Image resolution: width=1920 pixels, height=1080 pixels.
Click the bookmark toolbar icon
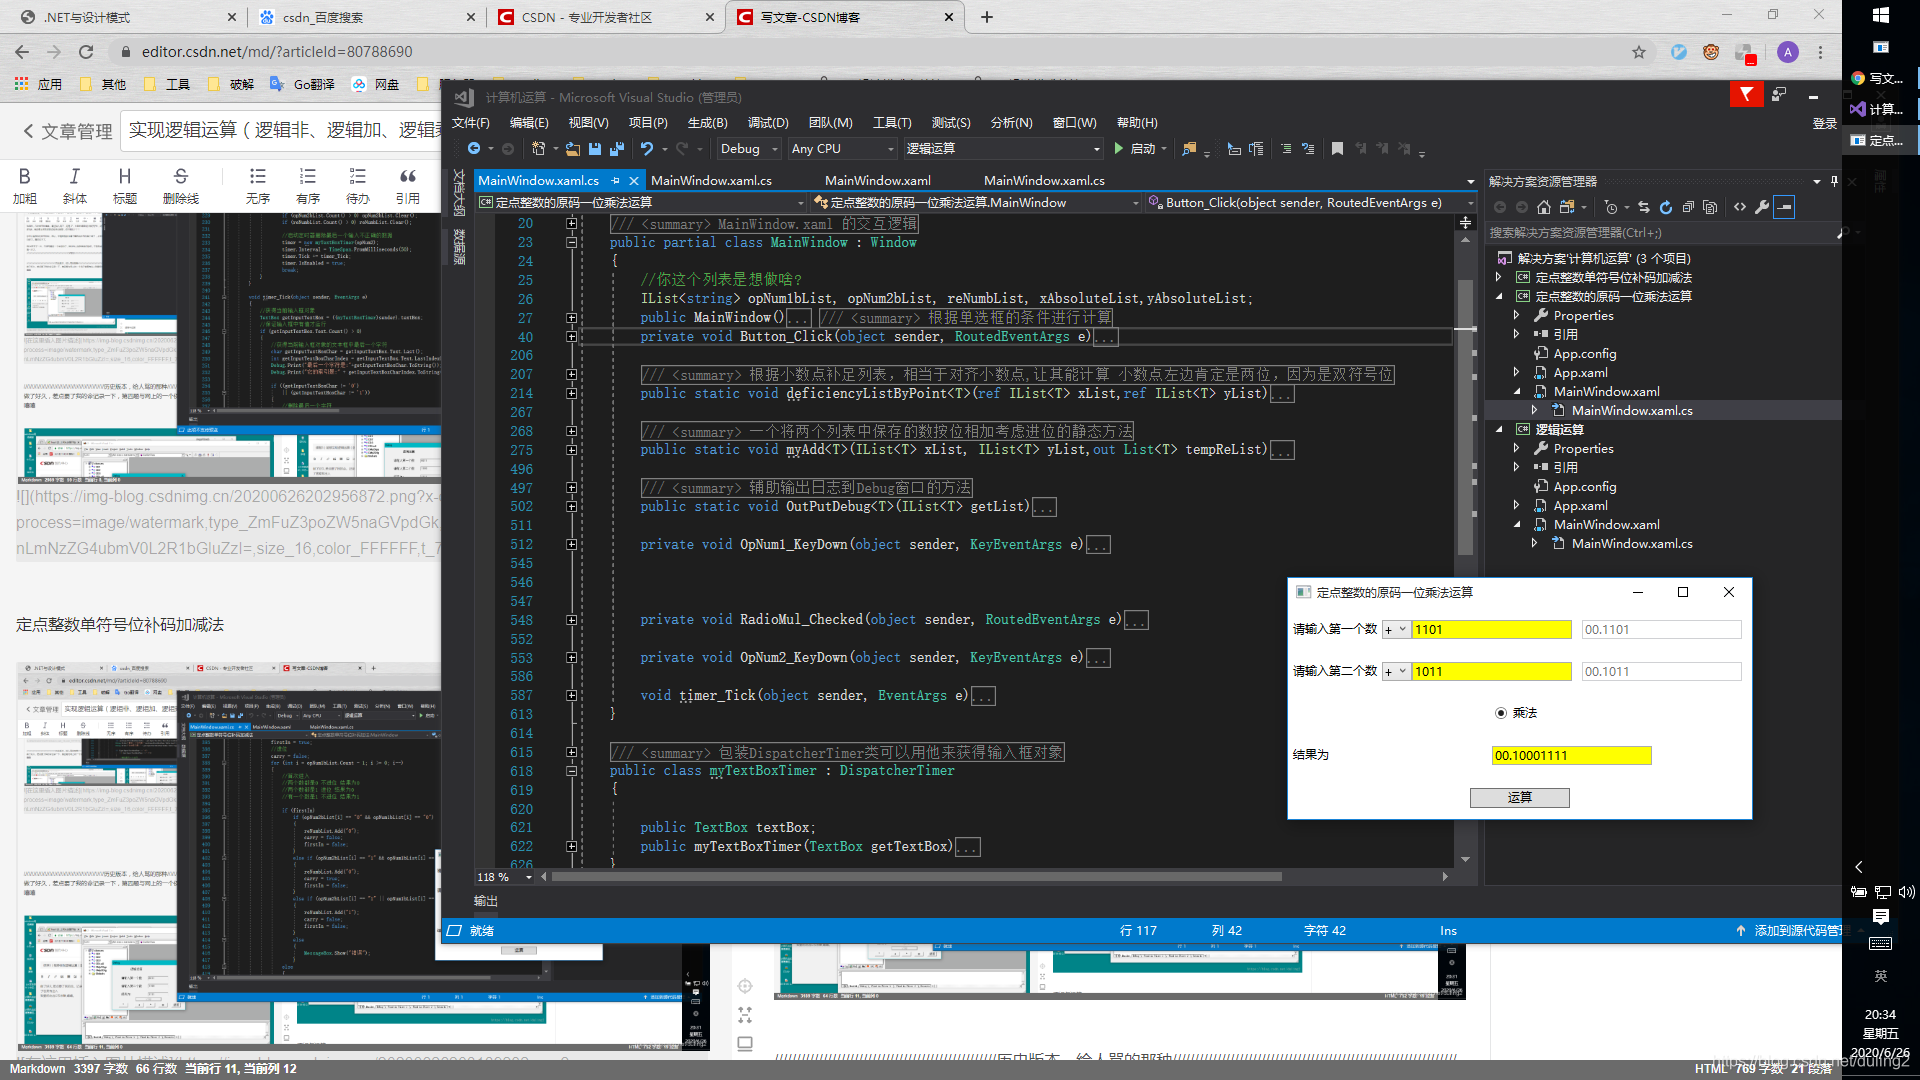pos(1337,149)
